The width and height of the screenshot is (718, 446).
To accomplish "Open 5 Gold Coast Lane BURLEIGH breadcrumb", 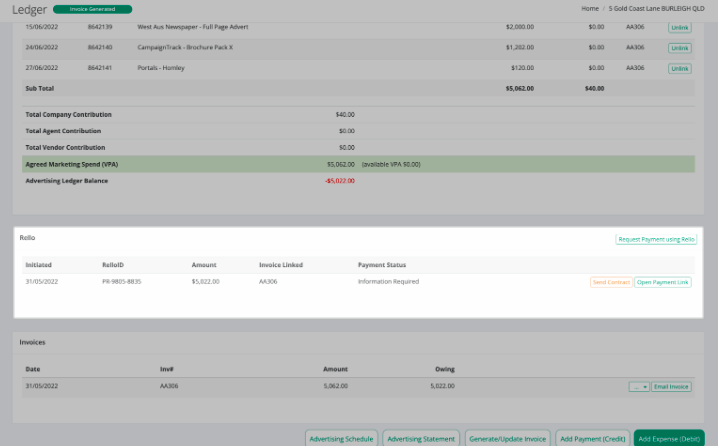I will click(656, 9).
